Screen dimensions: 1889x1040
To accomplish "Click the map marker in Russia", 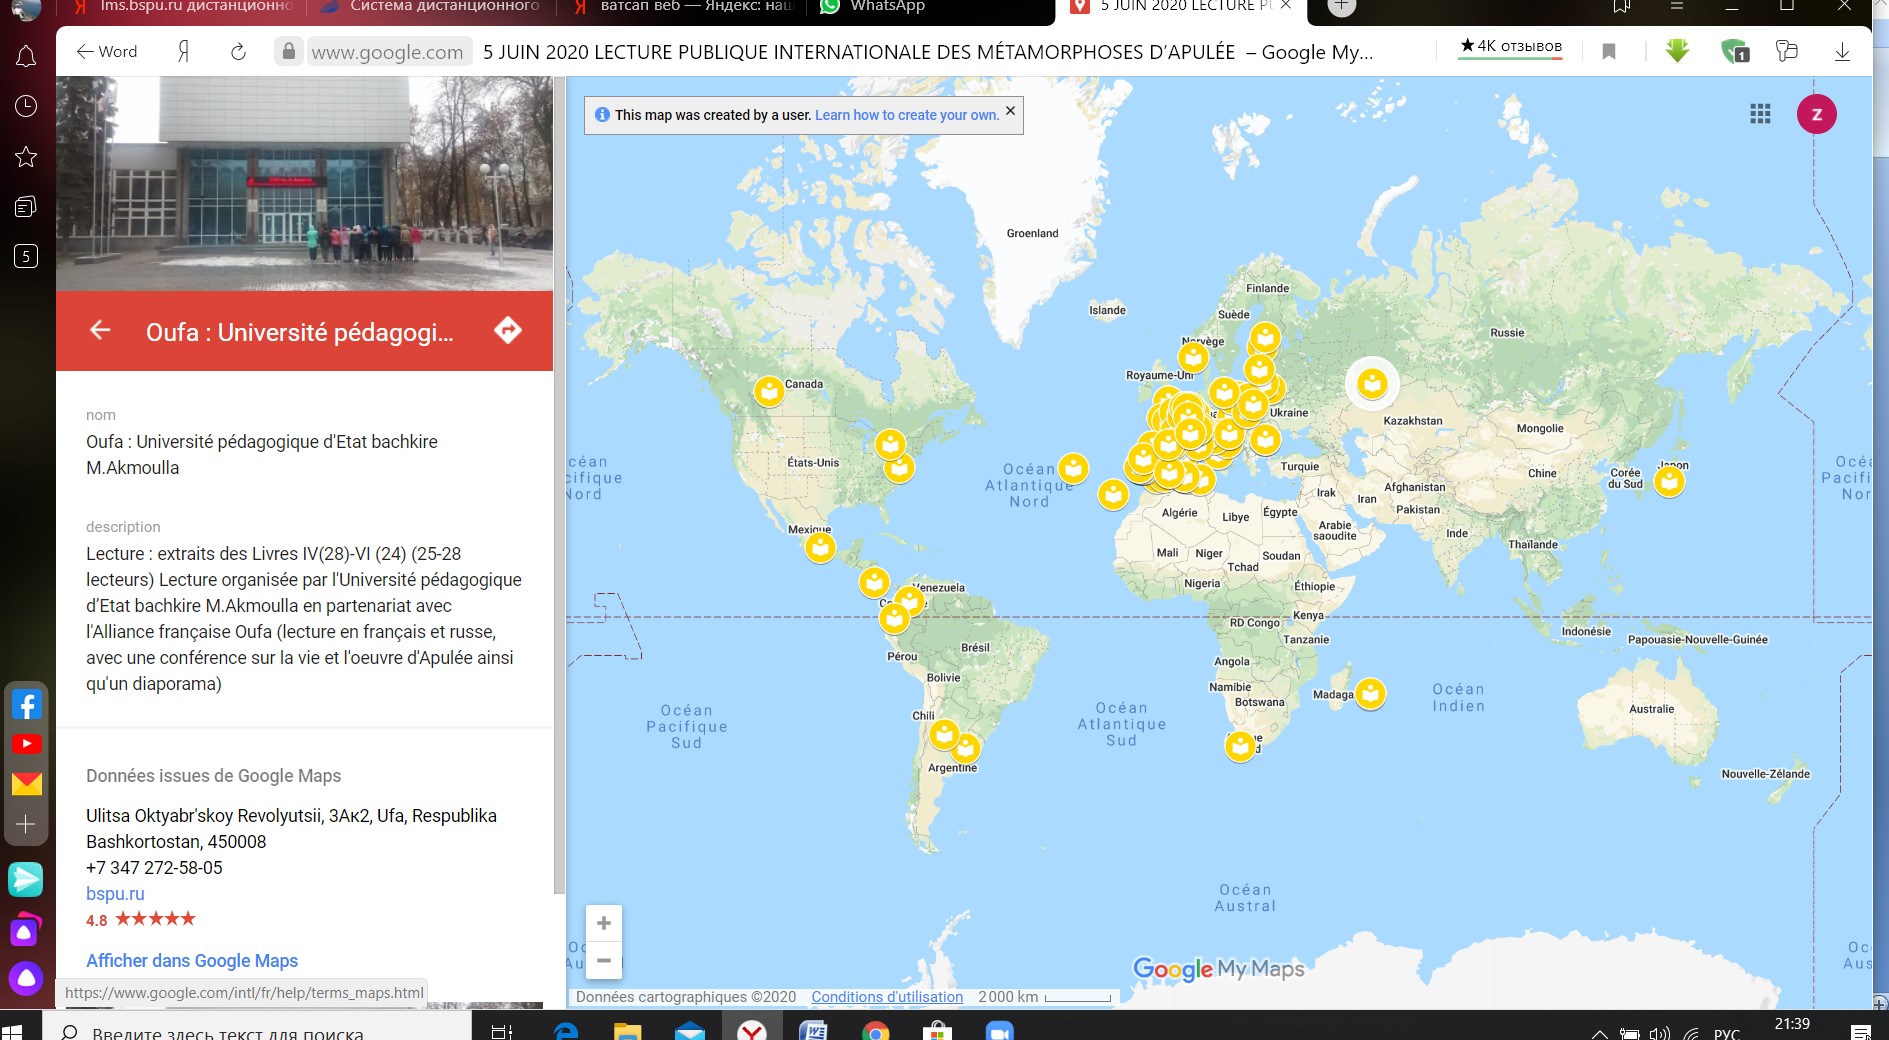I will coord(1371,383).
